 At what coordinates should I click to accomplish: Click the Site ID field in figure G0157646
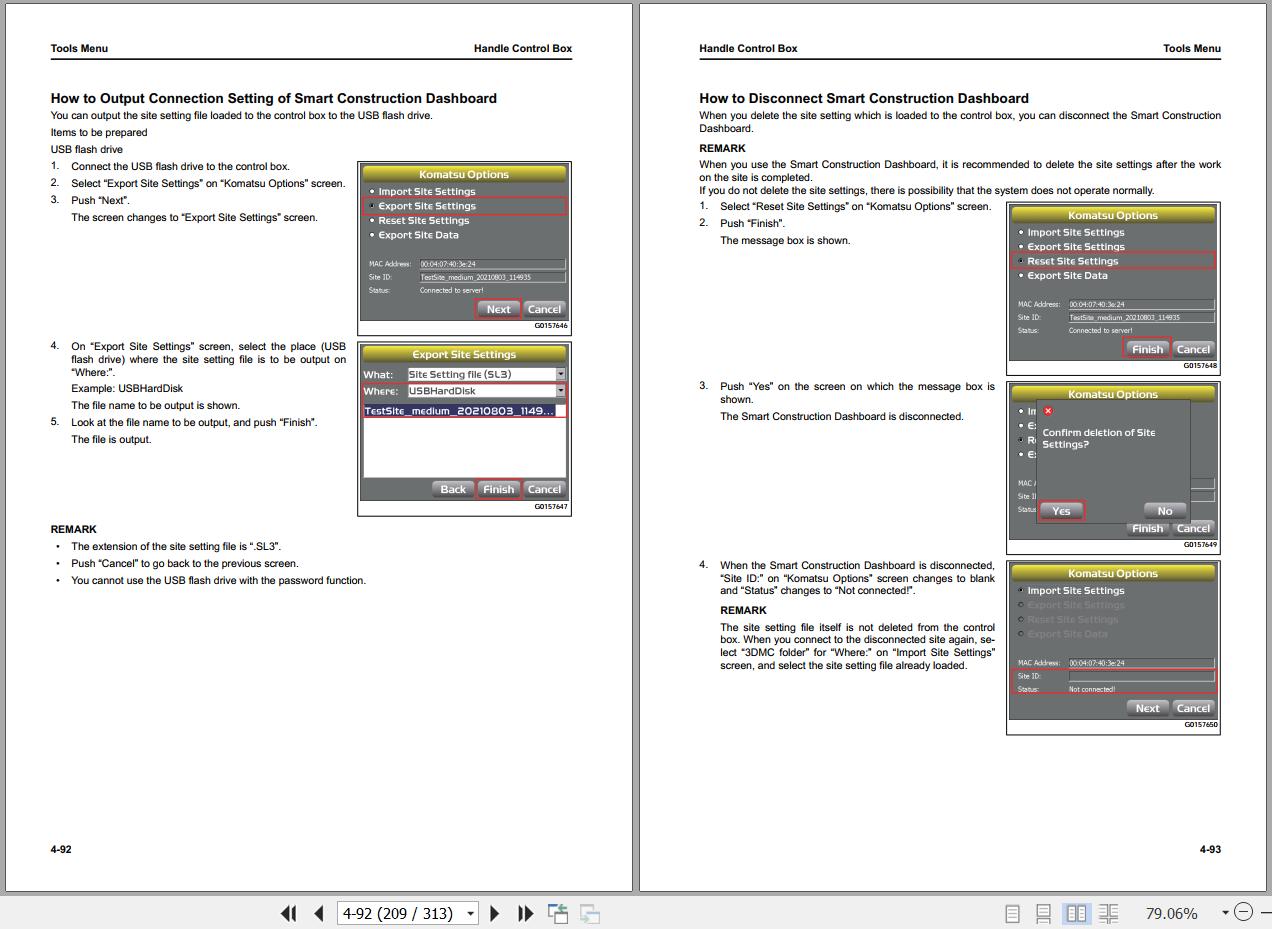pos(492,277)
